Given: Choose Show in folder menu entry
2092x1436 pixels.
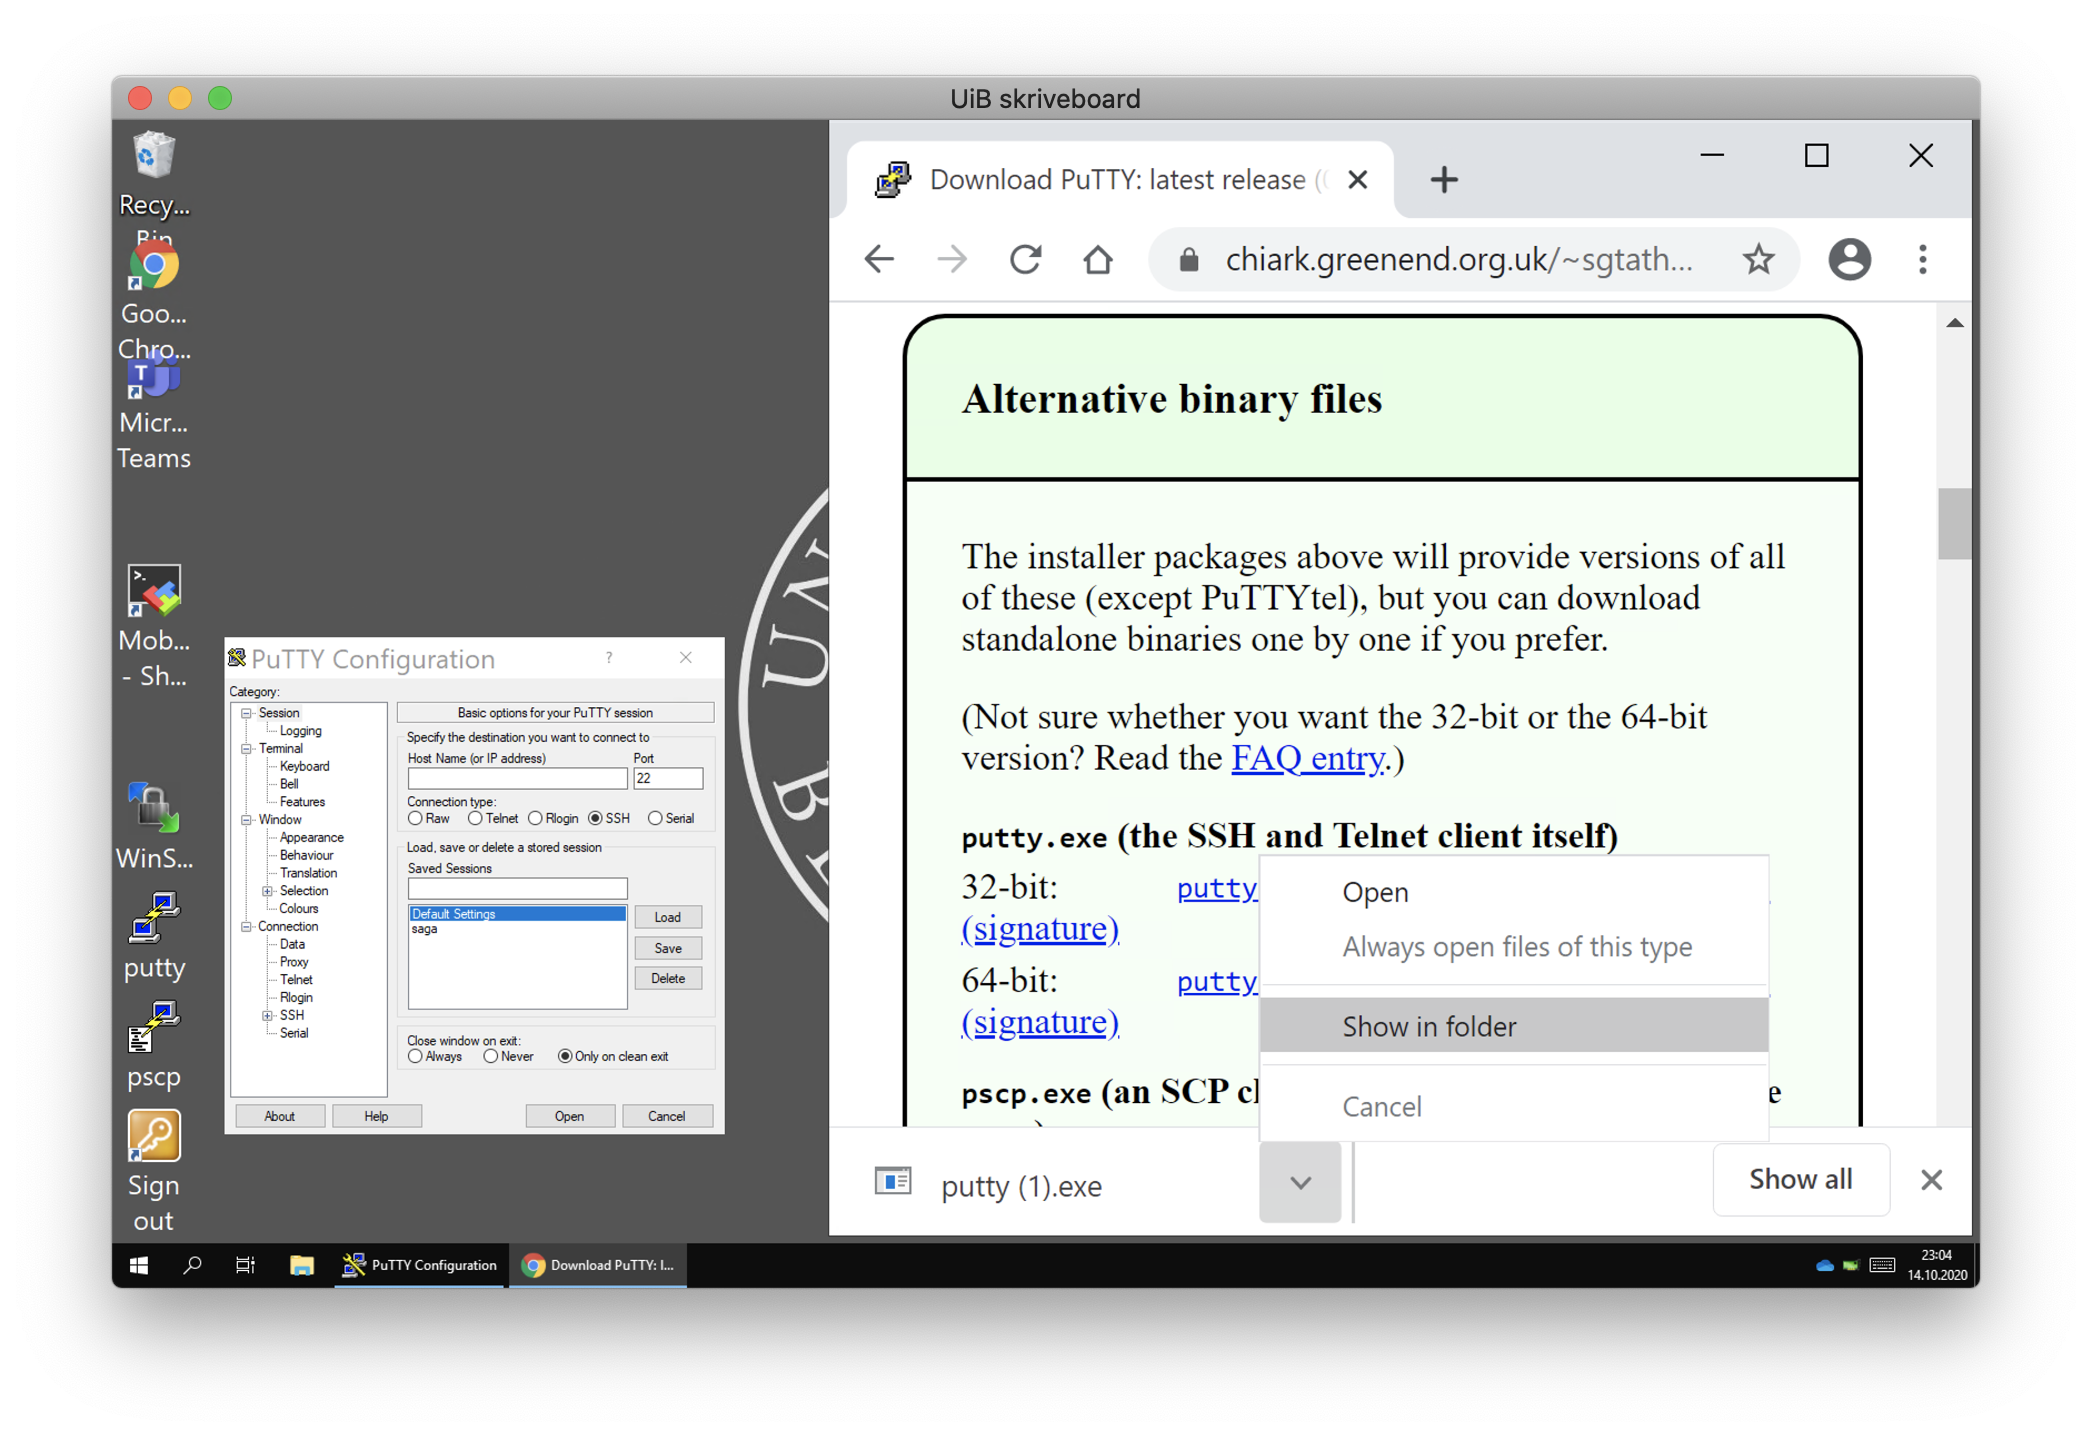Looking at the screenshot, I should pos(1430,1027).
